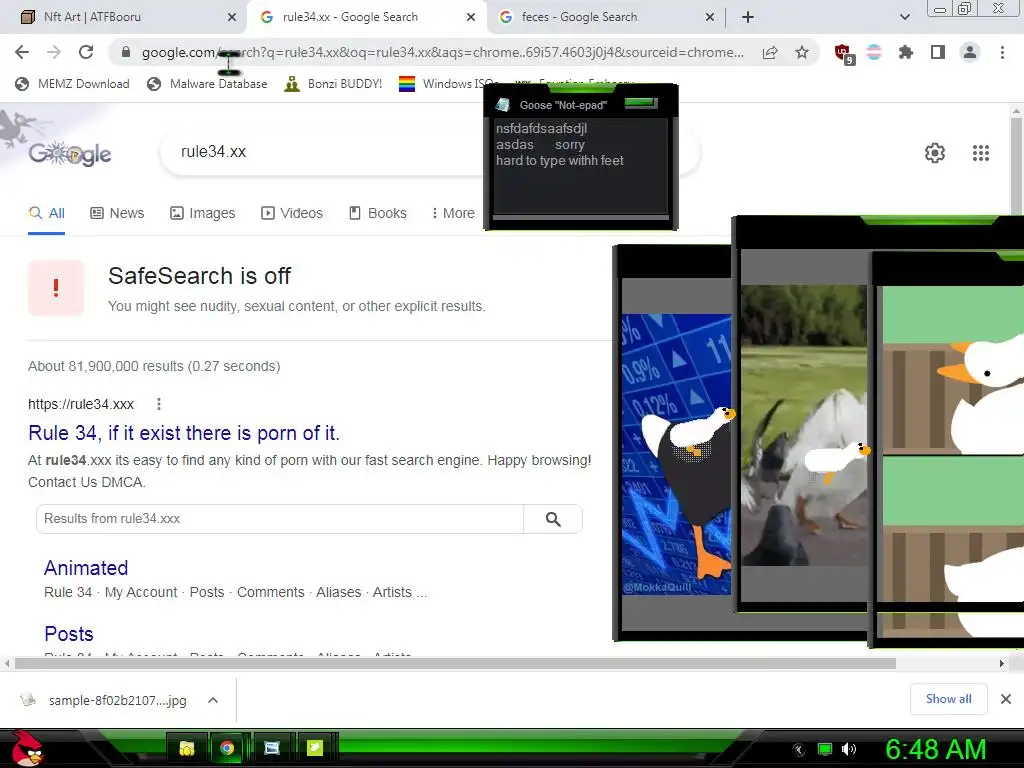Close the feces Google Search tab

click(710, 17)
